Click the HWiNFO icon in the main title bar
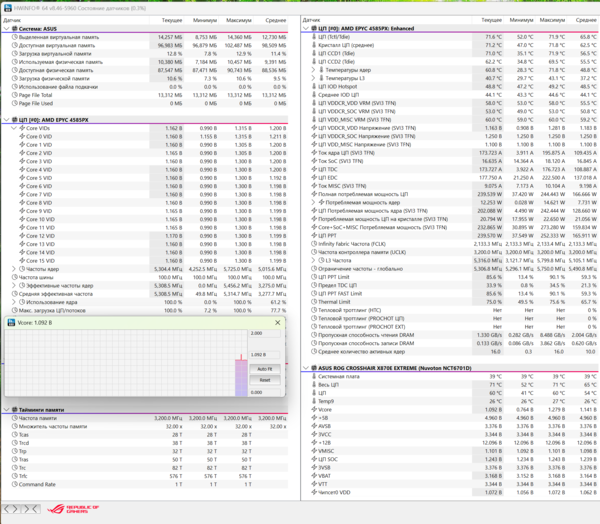600x524 pixels. [x=8, y=8]
